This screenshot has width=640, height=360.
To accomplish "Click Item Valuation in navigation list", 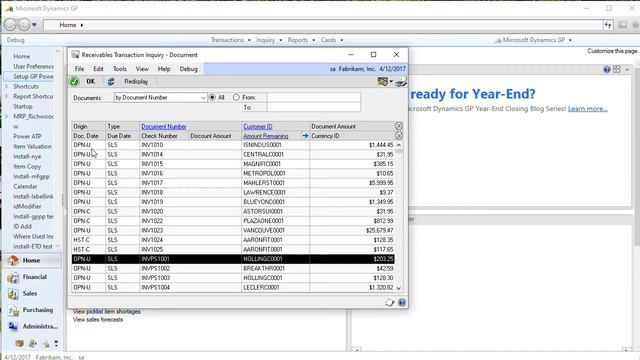I will [x=32, y=146].
